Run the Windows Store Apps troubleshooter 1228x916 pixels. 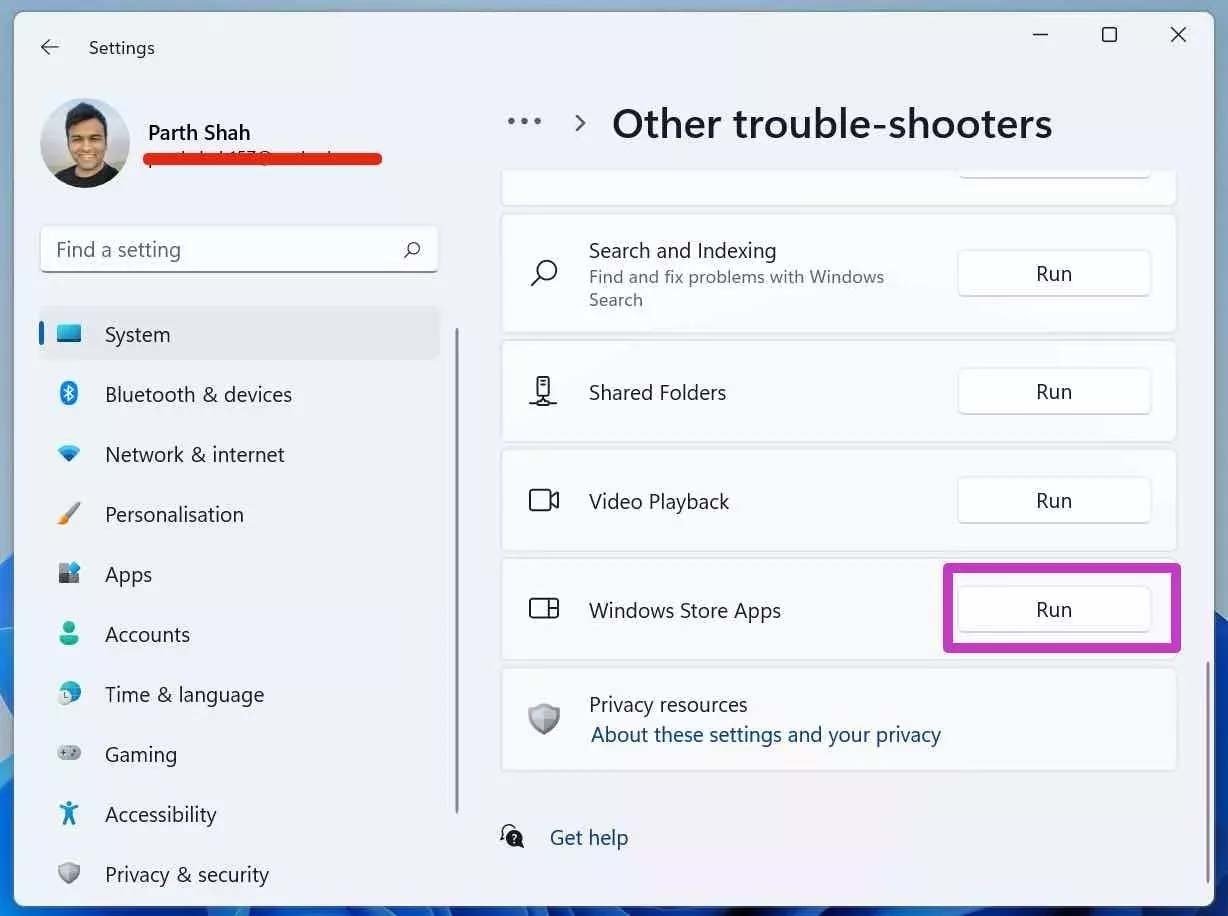pos(1054,609)
